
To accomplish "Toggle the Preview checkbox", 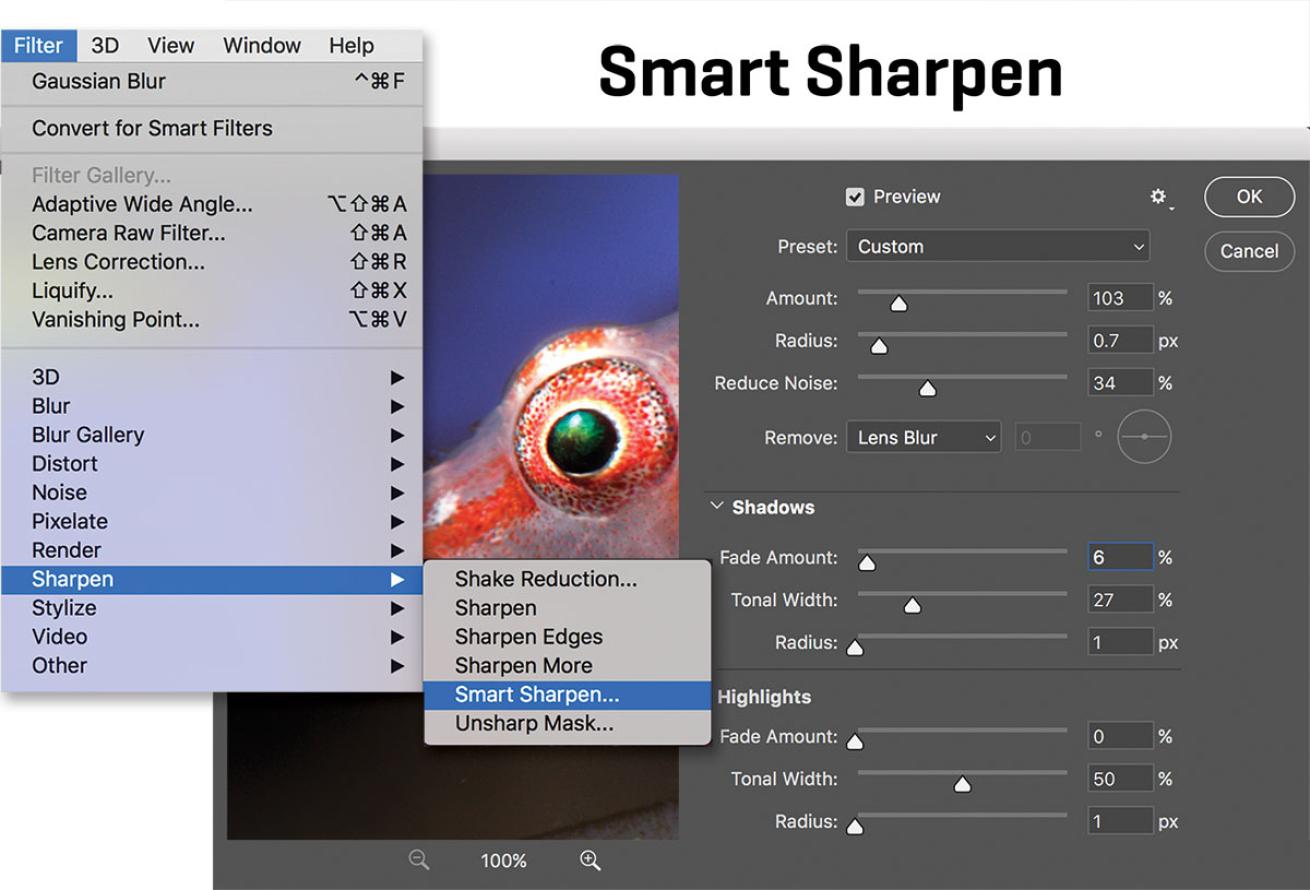I will point(855,197).
